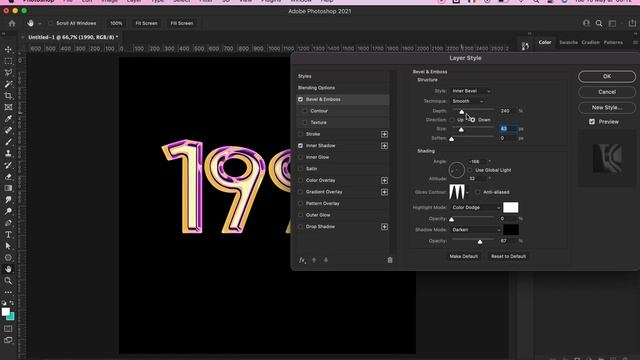The width and height of the screenshot is (640, 360).
Task: Confirm Layer Style with OK
Action: [x=607, y=76]
